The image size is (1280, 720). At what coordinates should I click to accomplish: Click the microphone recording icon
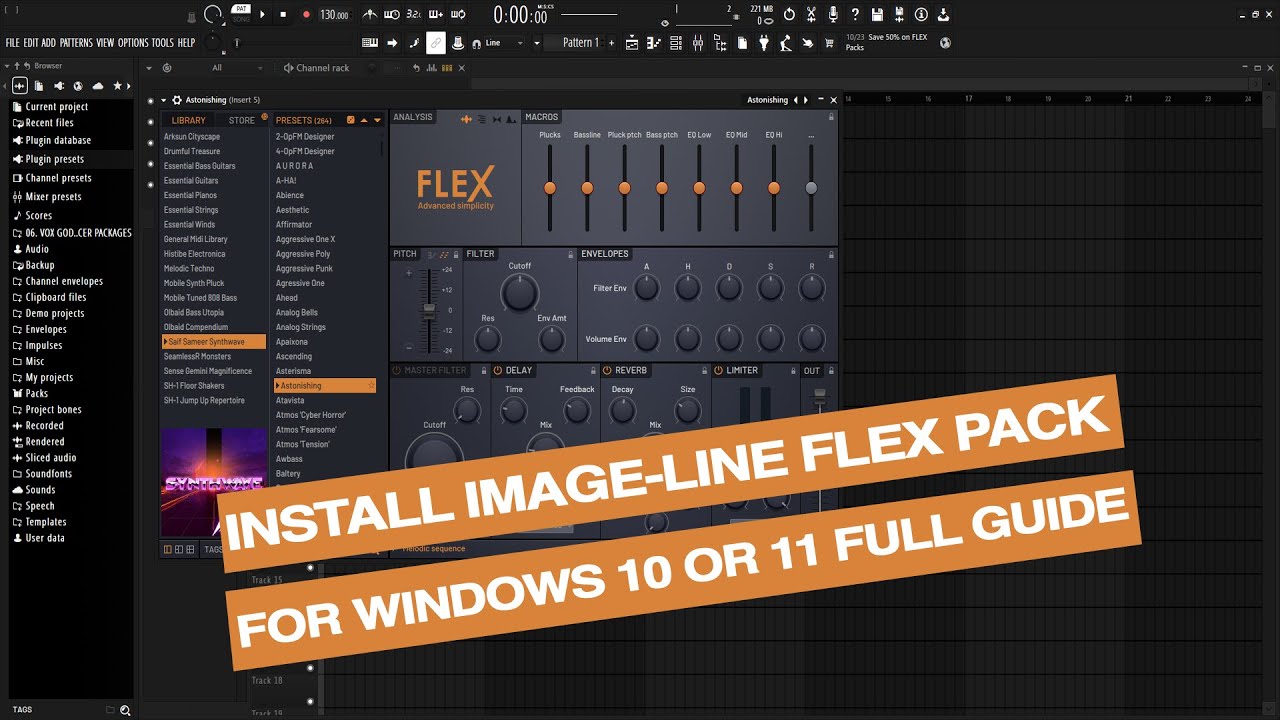tap(833, 14)
